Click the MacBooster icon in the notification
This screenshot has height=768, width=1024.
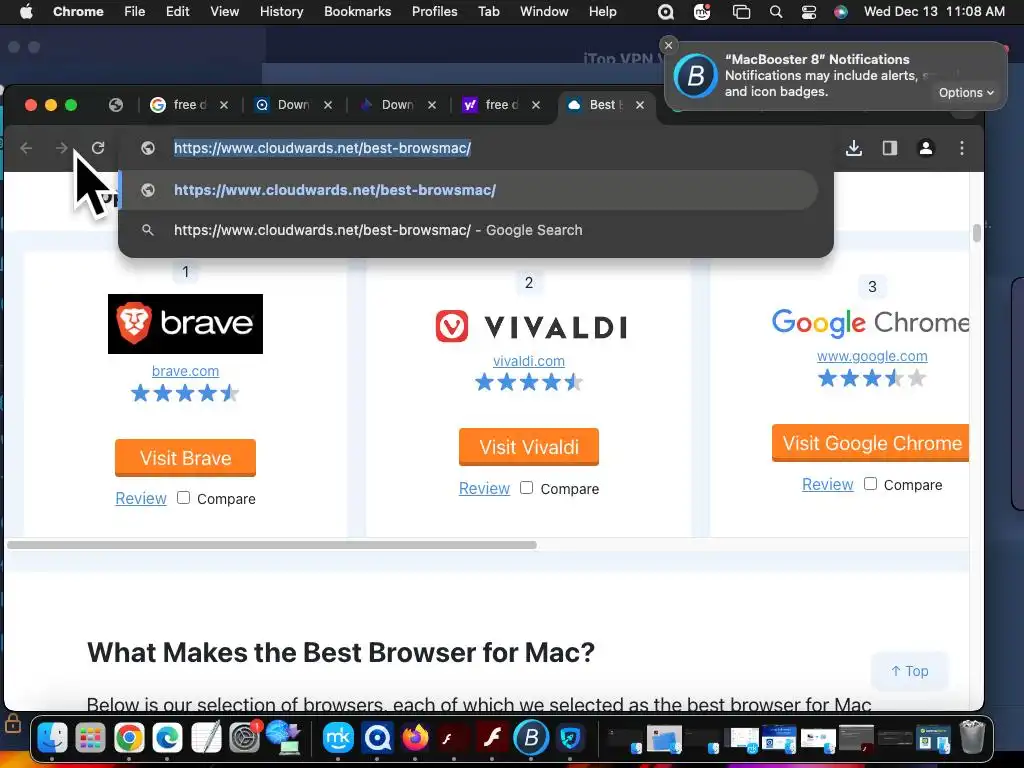pyautogui.click(x=696, y=76)
